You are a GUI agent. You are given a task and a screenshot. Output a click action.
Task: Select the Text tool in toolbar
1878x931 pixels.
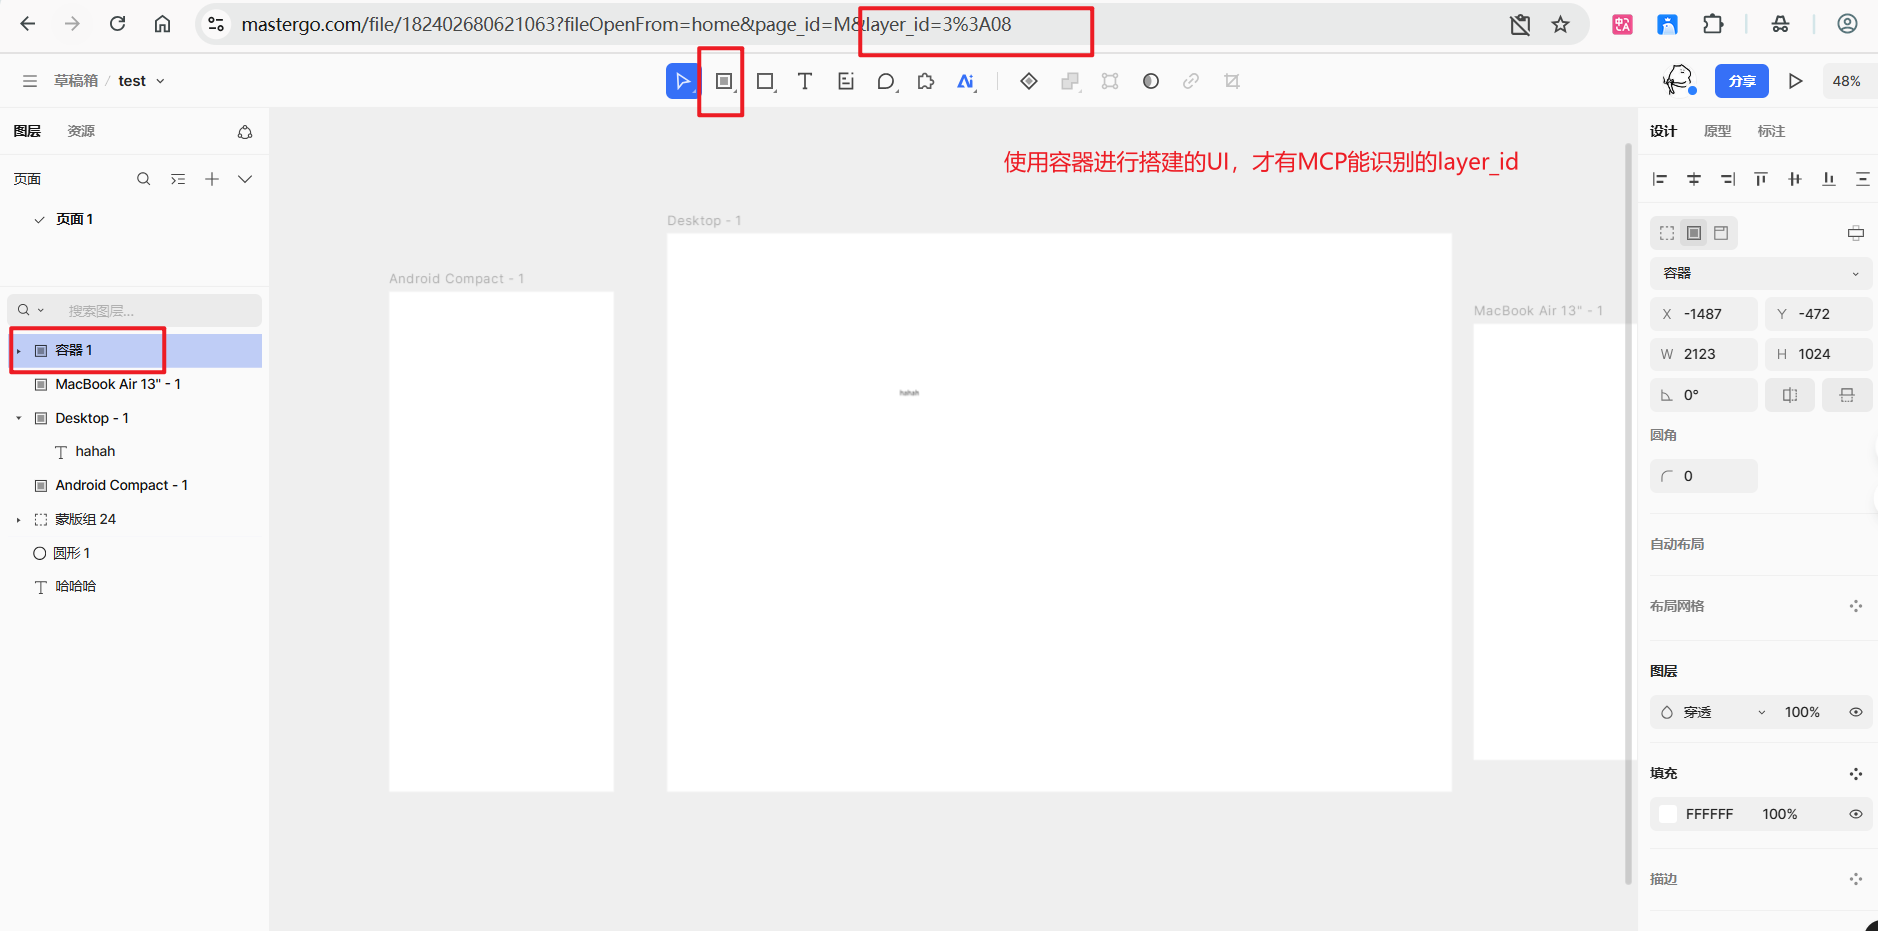pos(805,81)
